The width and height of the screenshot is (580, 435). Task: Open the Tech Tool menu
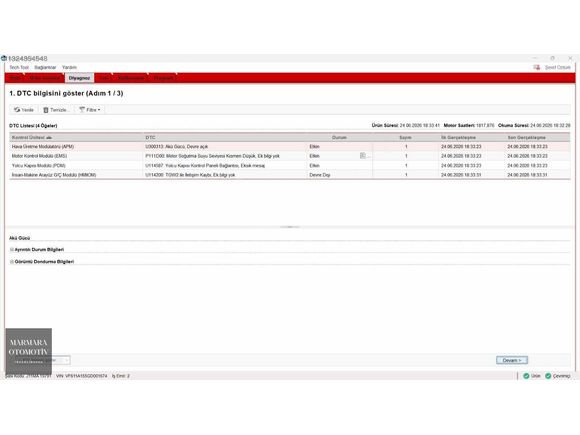point(19,67)
